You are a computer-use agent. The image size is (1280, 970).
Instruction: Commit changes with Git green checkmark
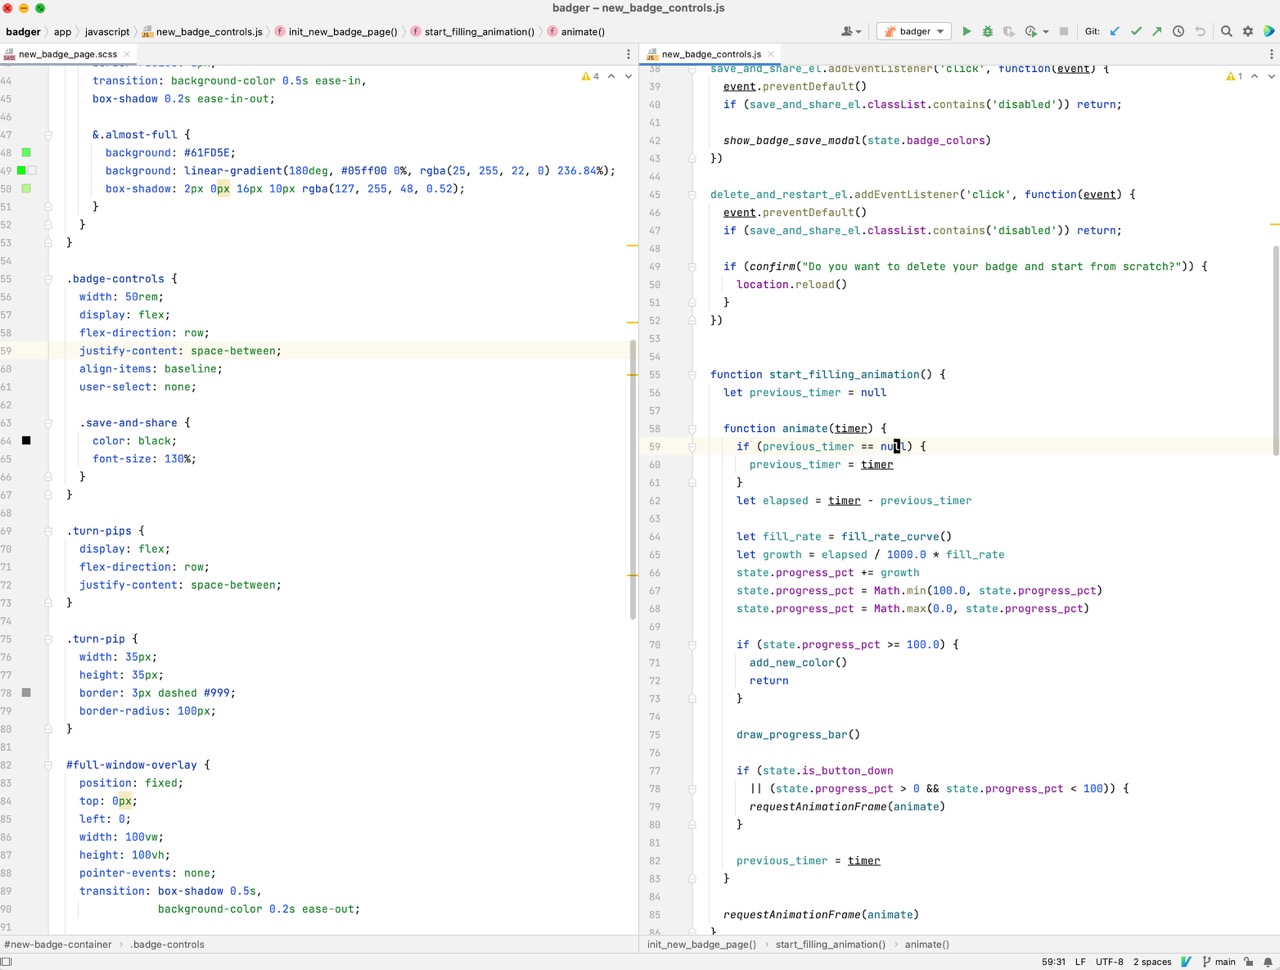(1136, 31)
